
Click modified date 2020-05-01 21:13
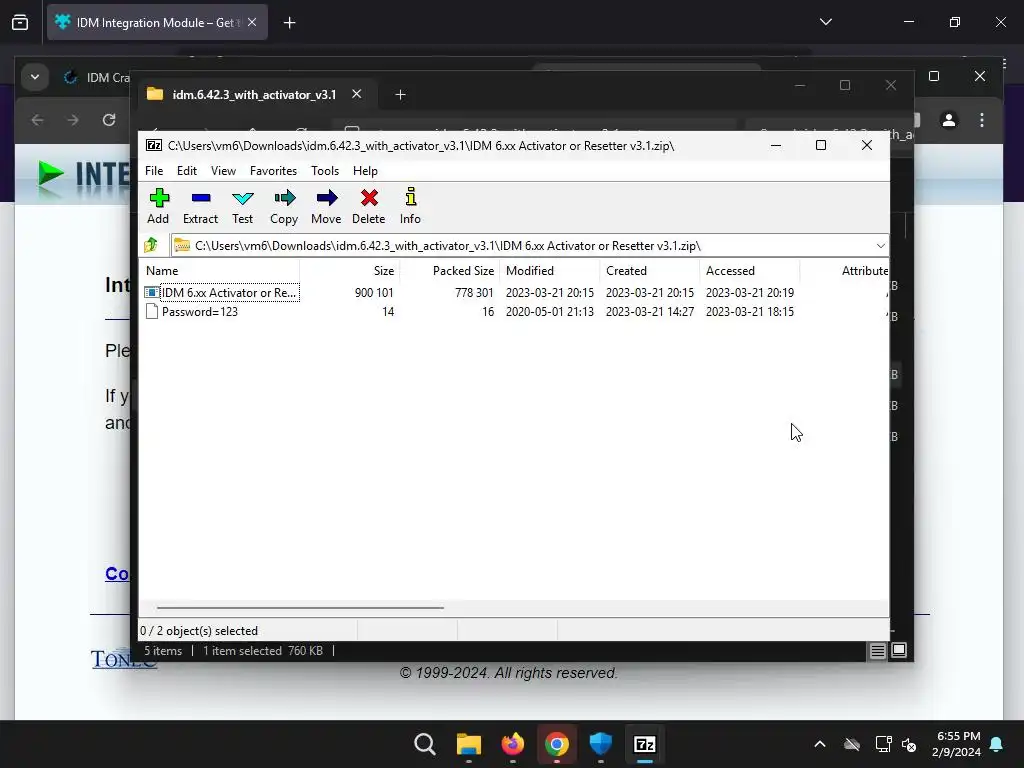pyautogui.click(x=550, y=312)
